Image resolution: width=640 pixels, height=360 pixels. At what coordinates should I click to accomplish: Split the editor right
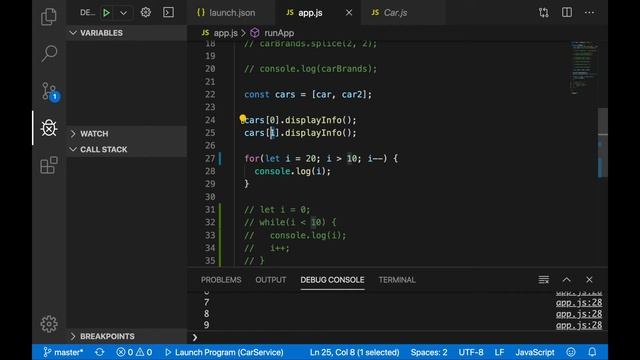(x=567, y=12)
